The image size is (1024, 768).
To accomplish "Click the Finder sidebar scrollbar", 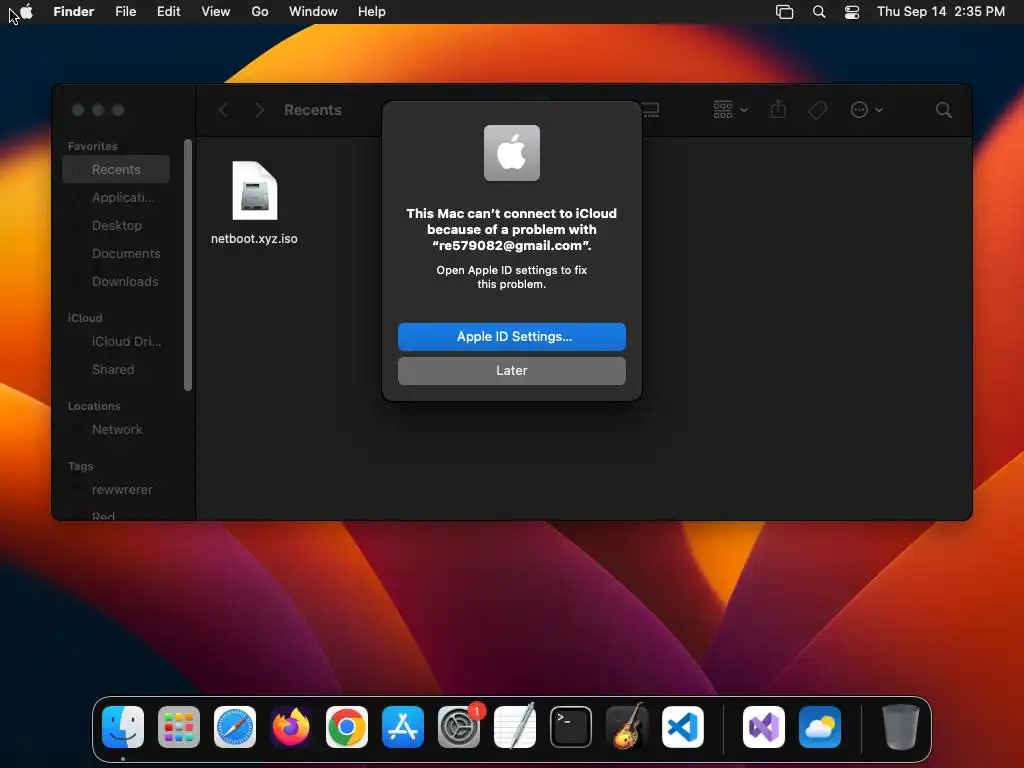I will [x=188, y=265].
